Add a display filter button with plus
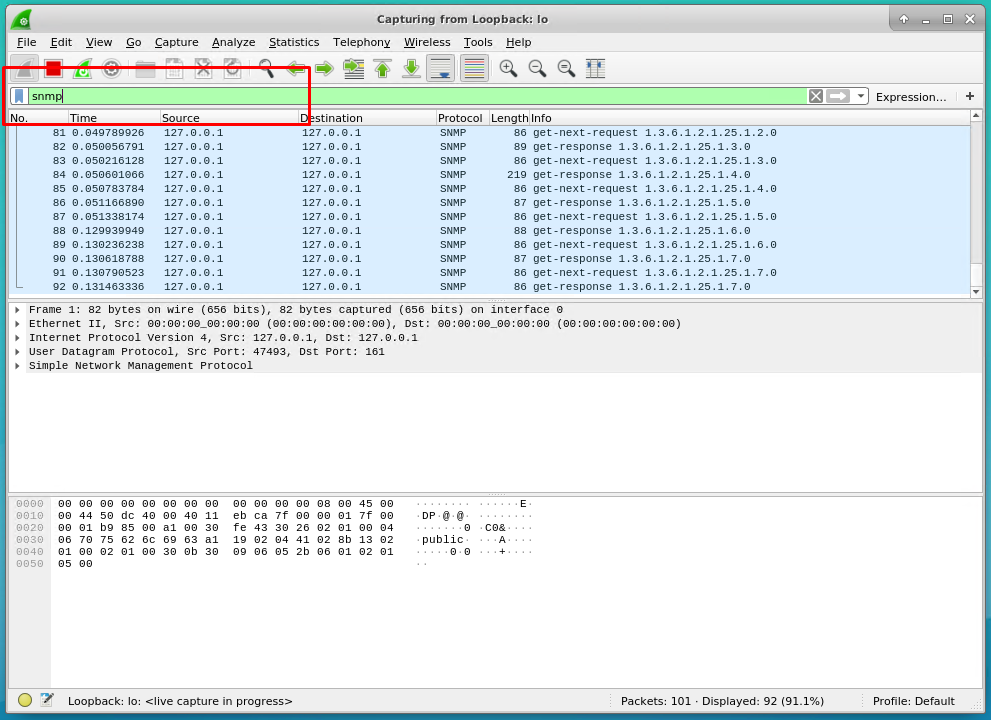The height and width of the screenshot is (720, 991). (x=970, y=96)
